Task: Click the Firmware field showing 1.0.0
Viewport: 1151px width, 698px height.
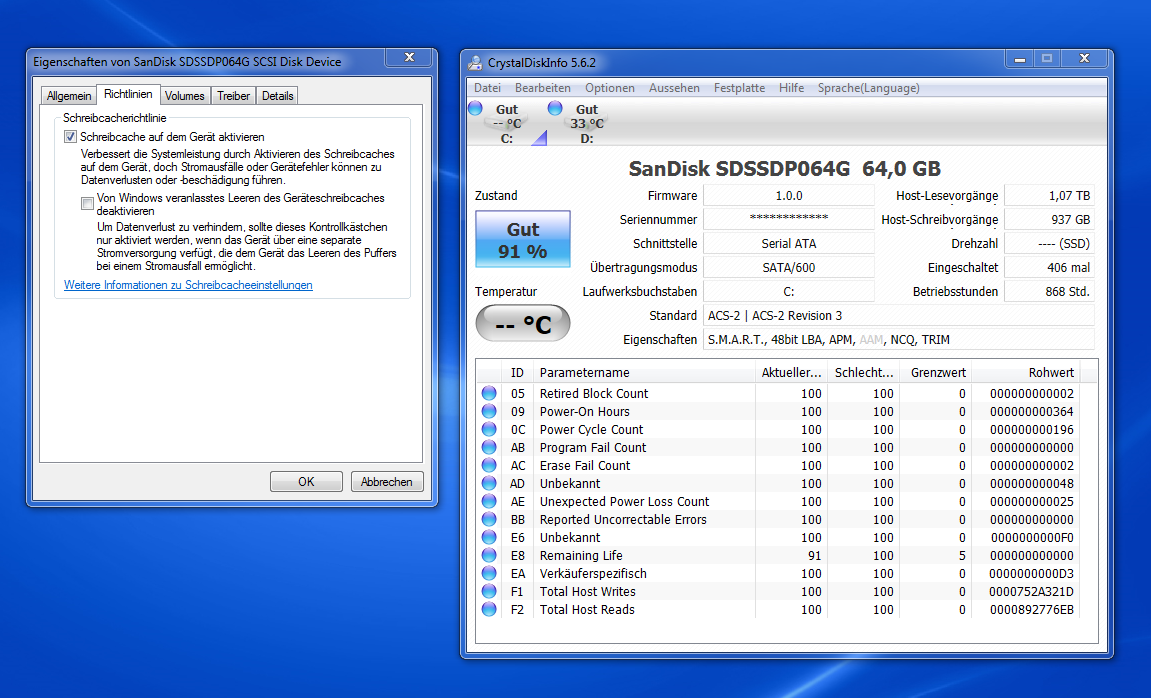Action: click(x=789, y=195)
